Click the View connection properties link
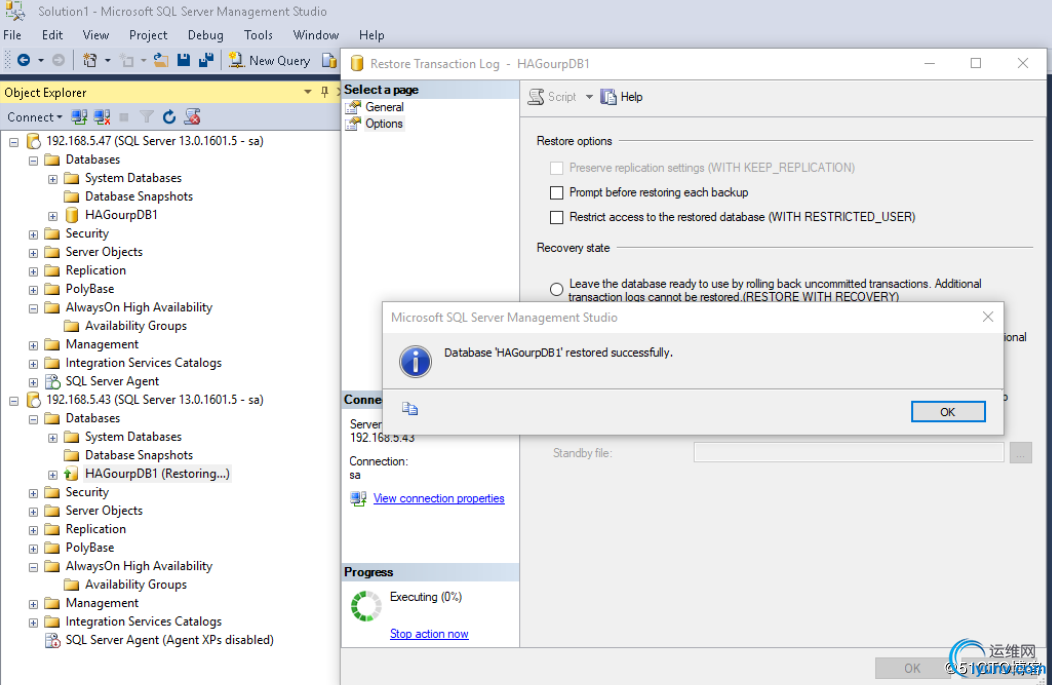This screenshot has width=1052, height=685. 439,498
